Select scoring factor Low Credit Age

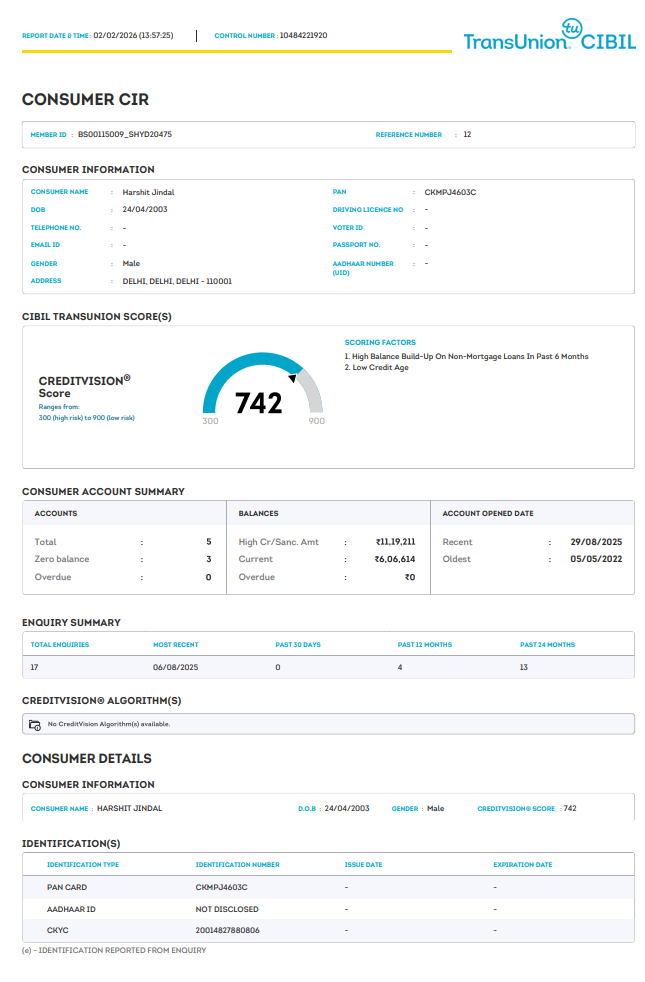pyautogui.click(x=376, y=368)
